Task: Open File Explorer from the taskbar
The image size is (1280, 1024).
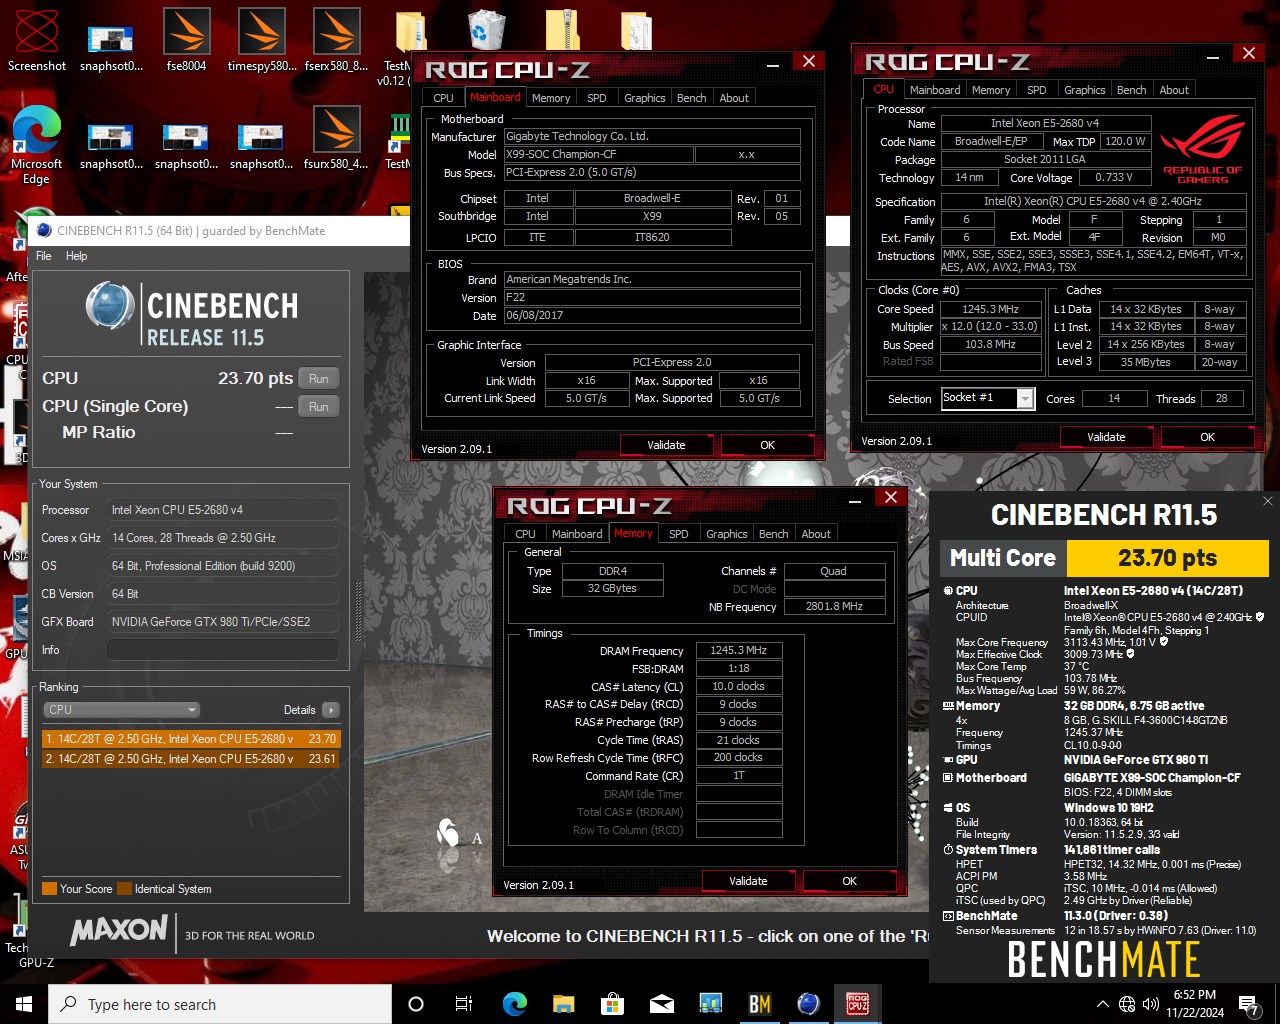Action: point(563,1004)
